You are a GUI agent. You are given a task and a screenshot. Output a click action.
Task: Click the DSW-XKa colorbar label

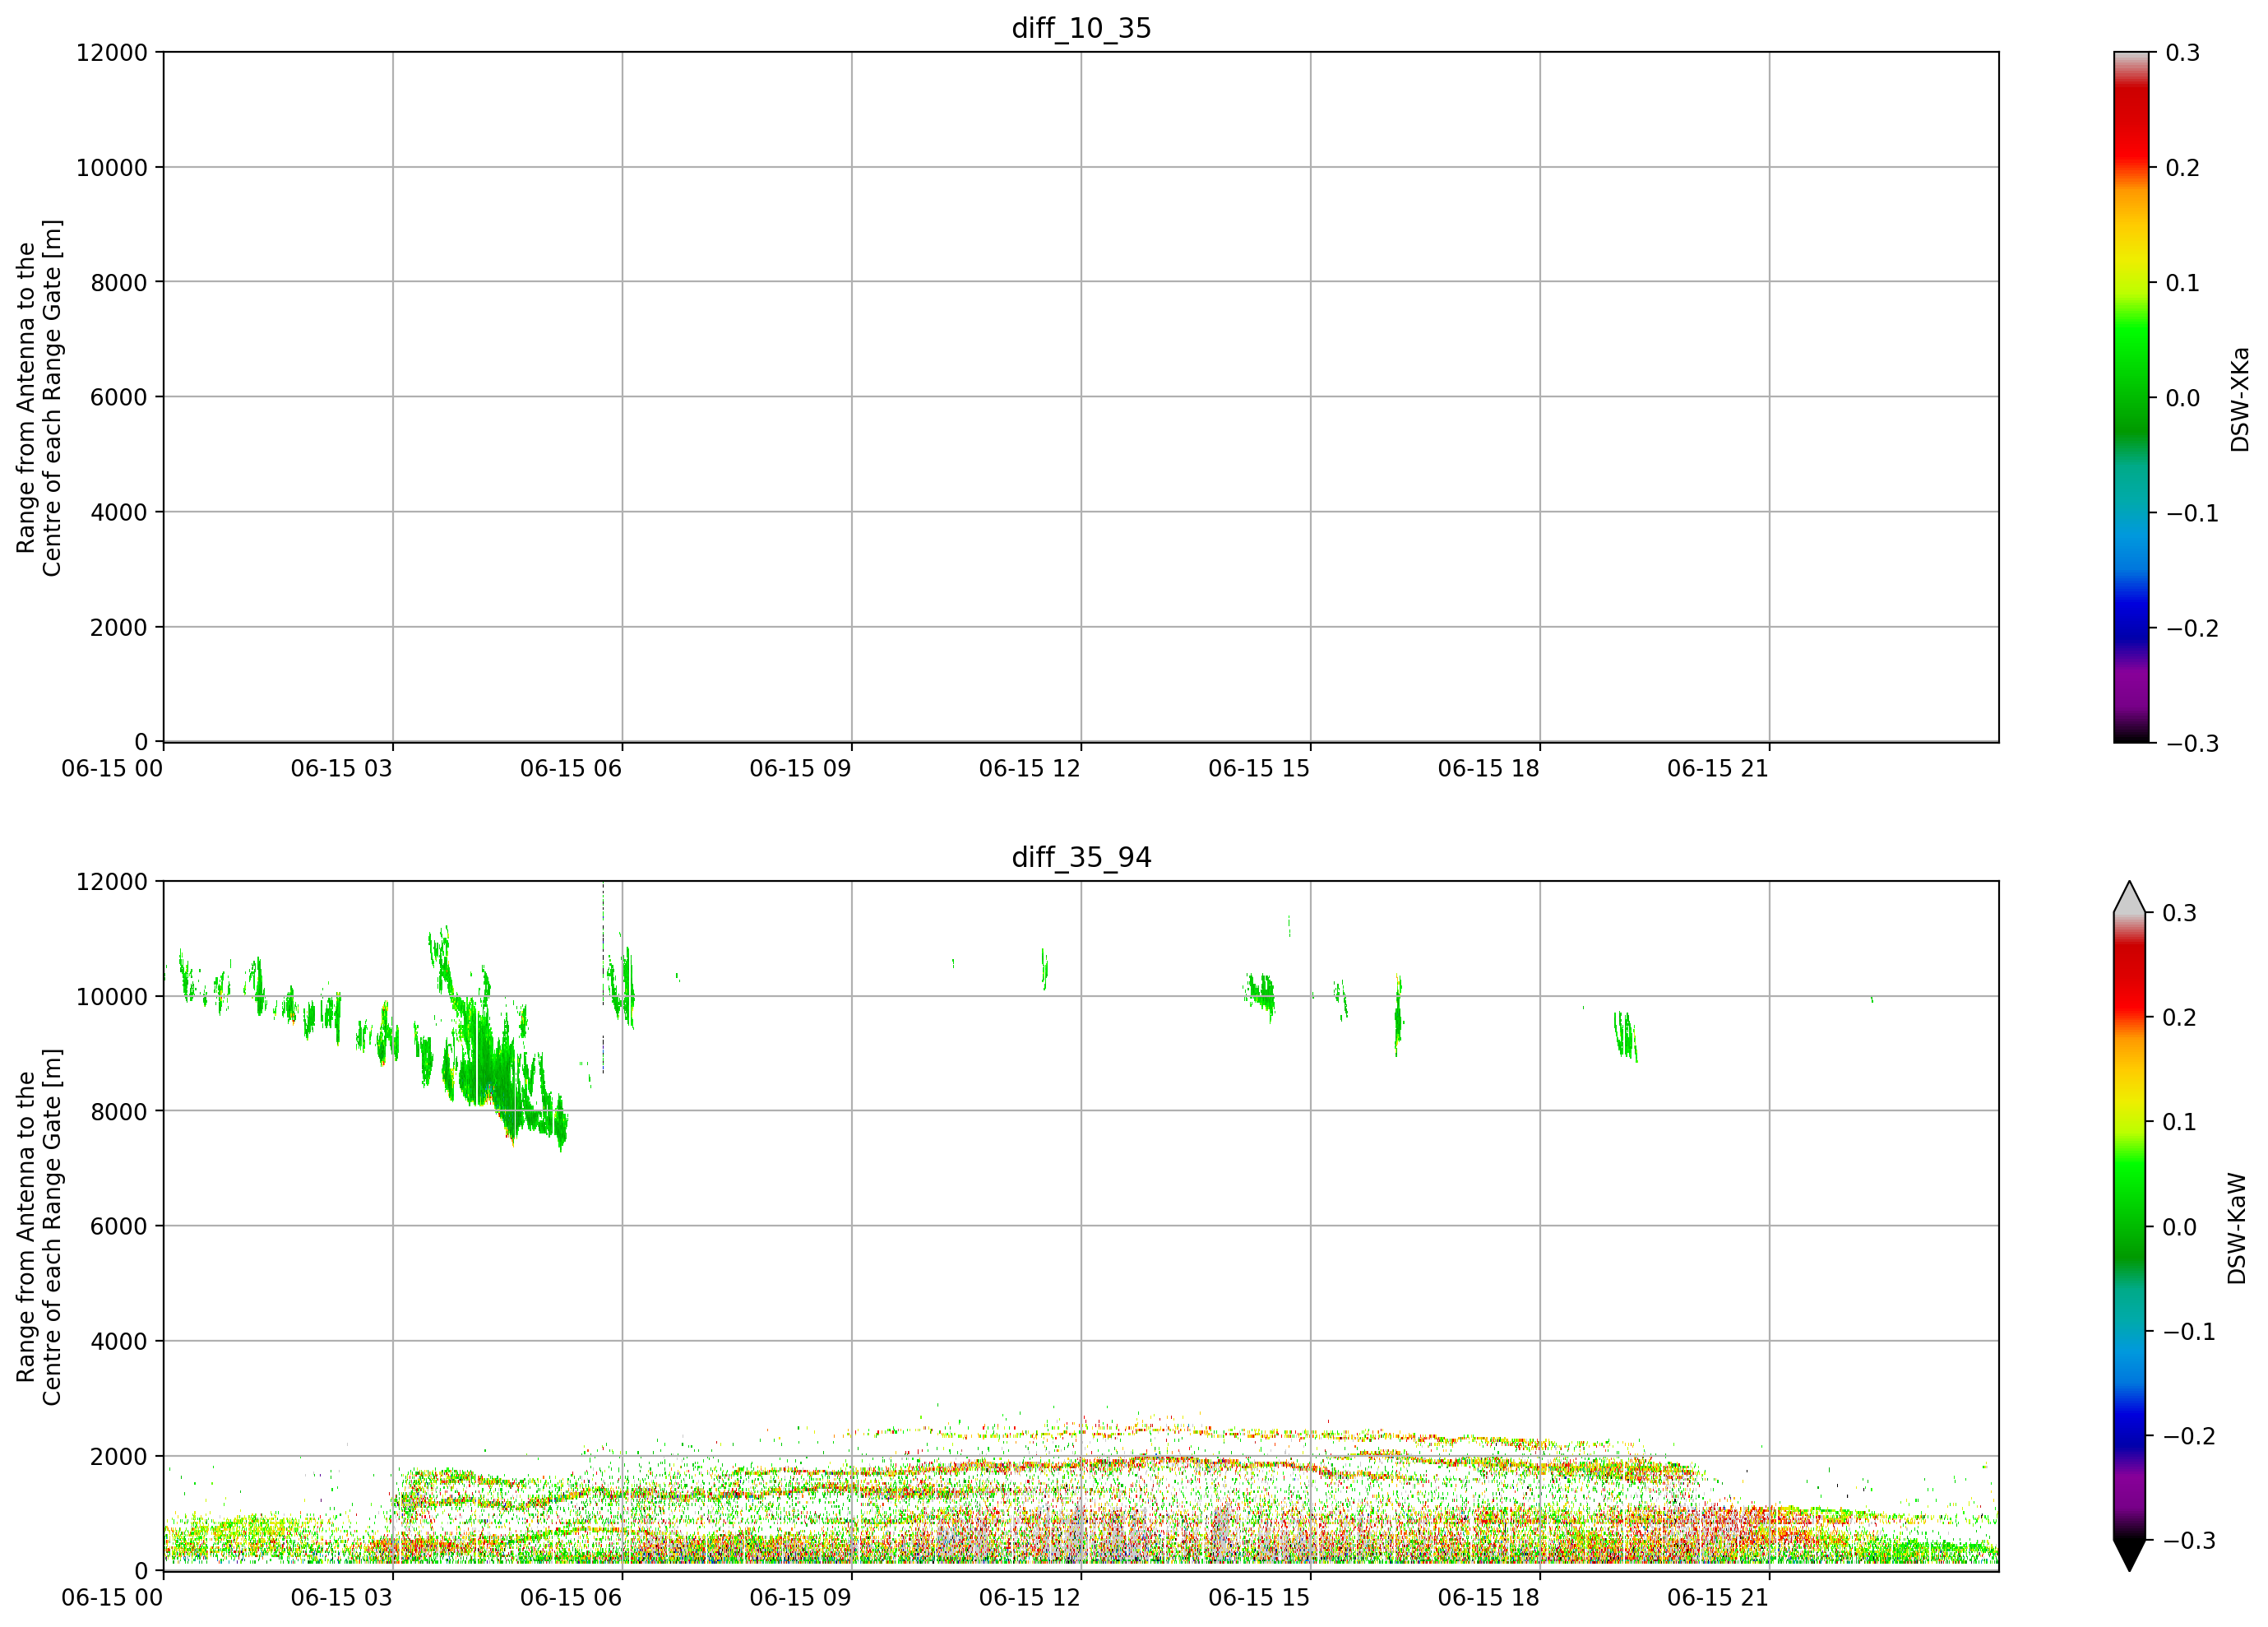(2240, 399)
